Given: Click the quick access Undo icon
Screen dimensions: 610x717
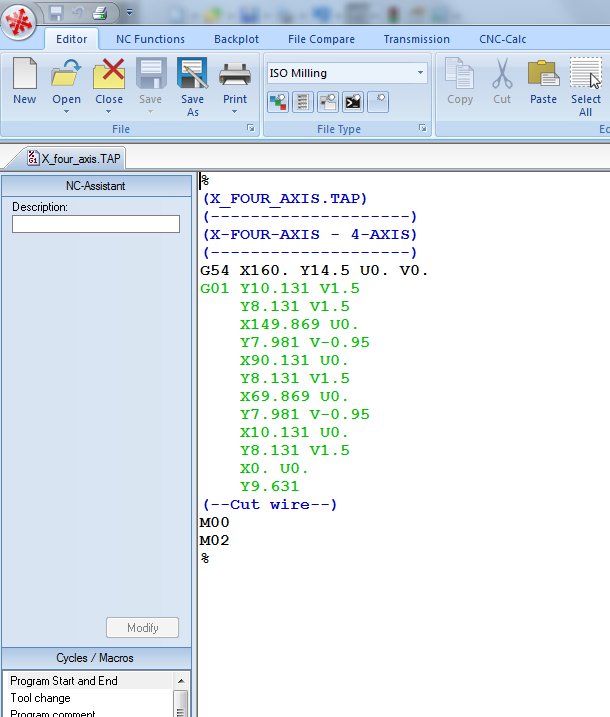Looking at the screenshot, I should [77, 12].
